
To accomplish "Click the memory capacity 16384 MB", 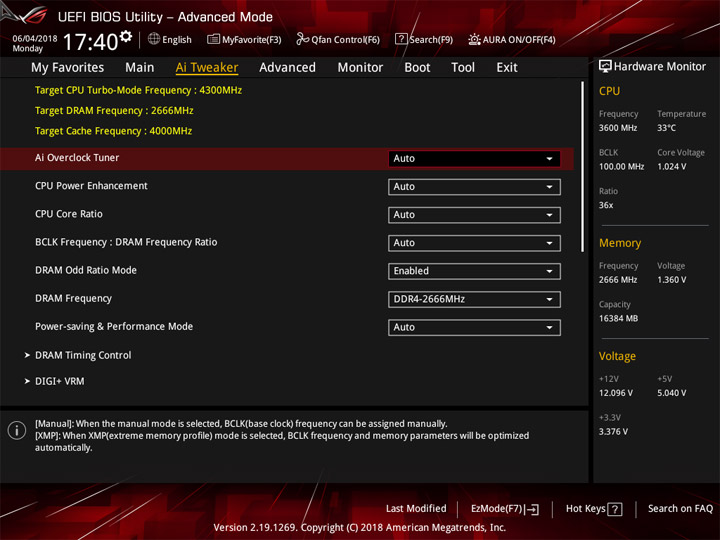I will point(619,318).
